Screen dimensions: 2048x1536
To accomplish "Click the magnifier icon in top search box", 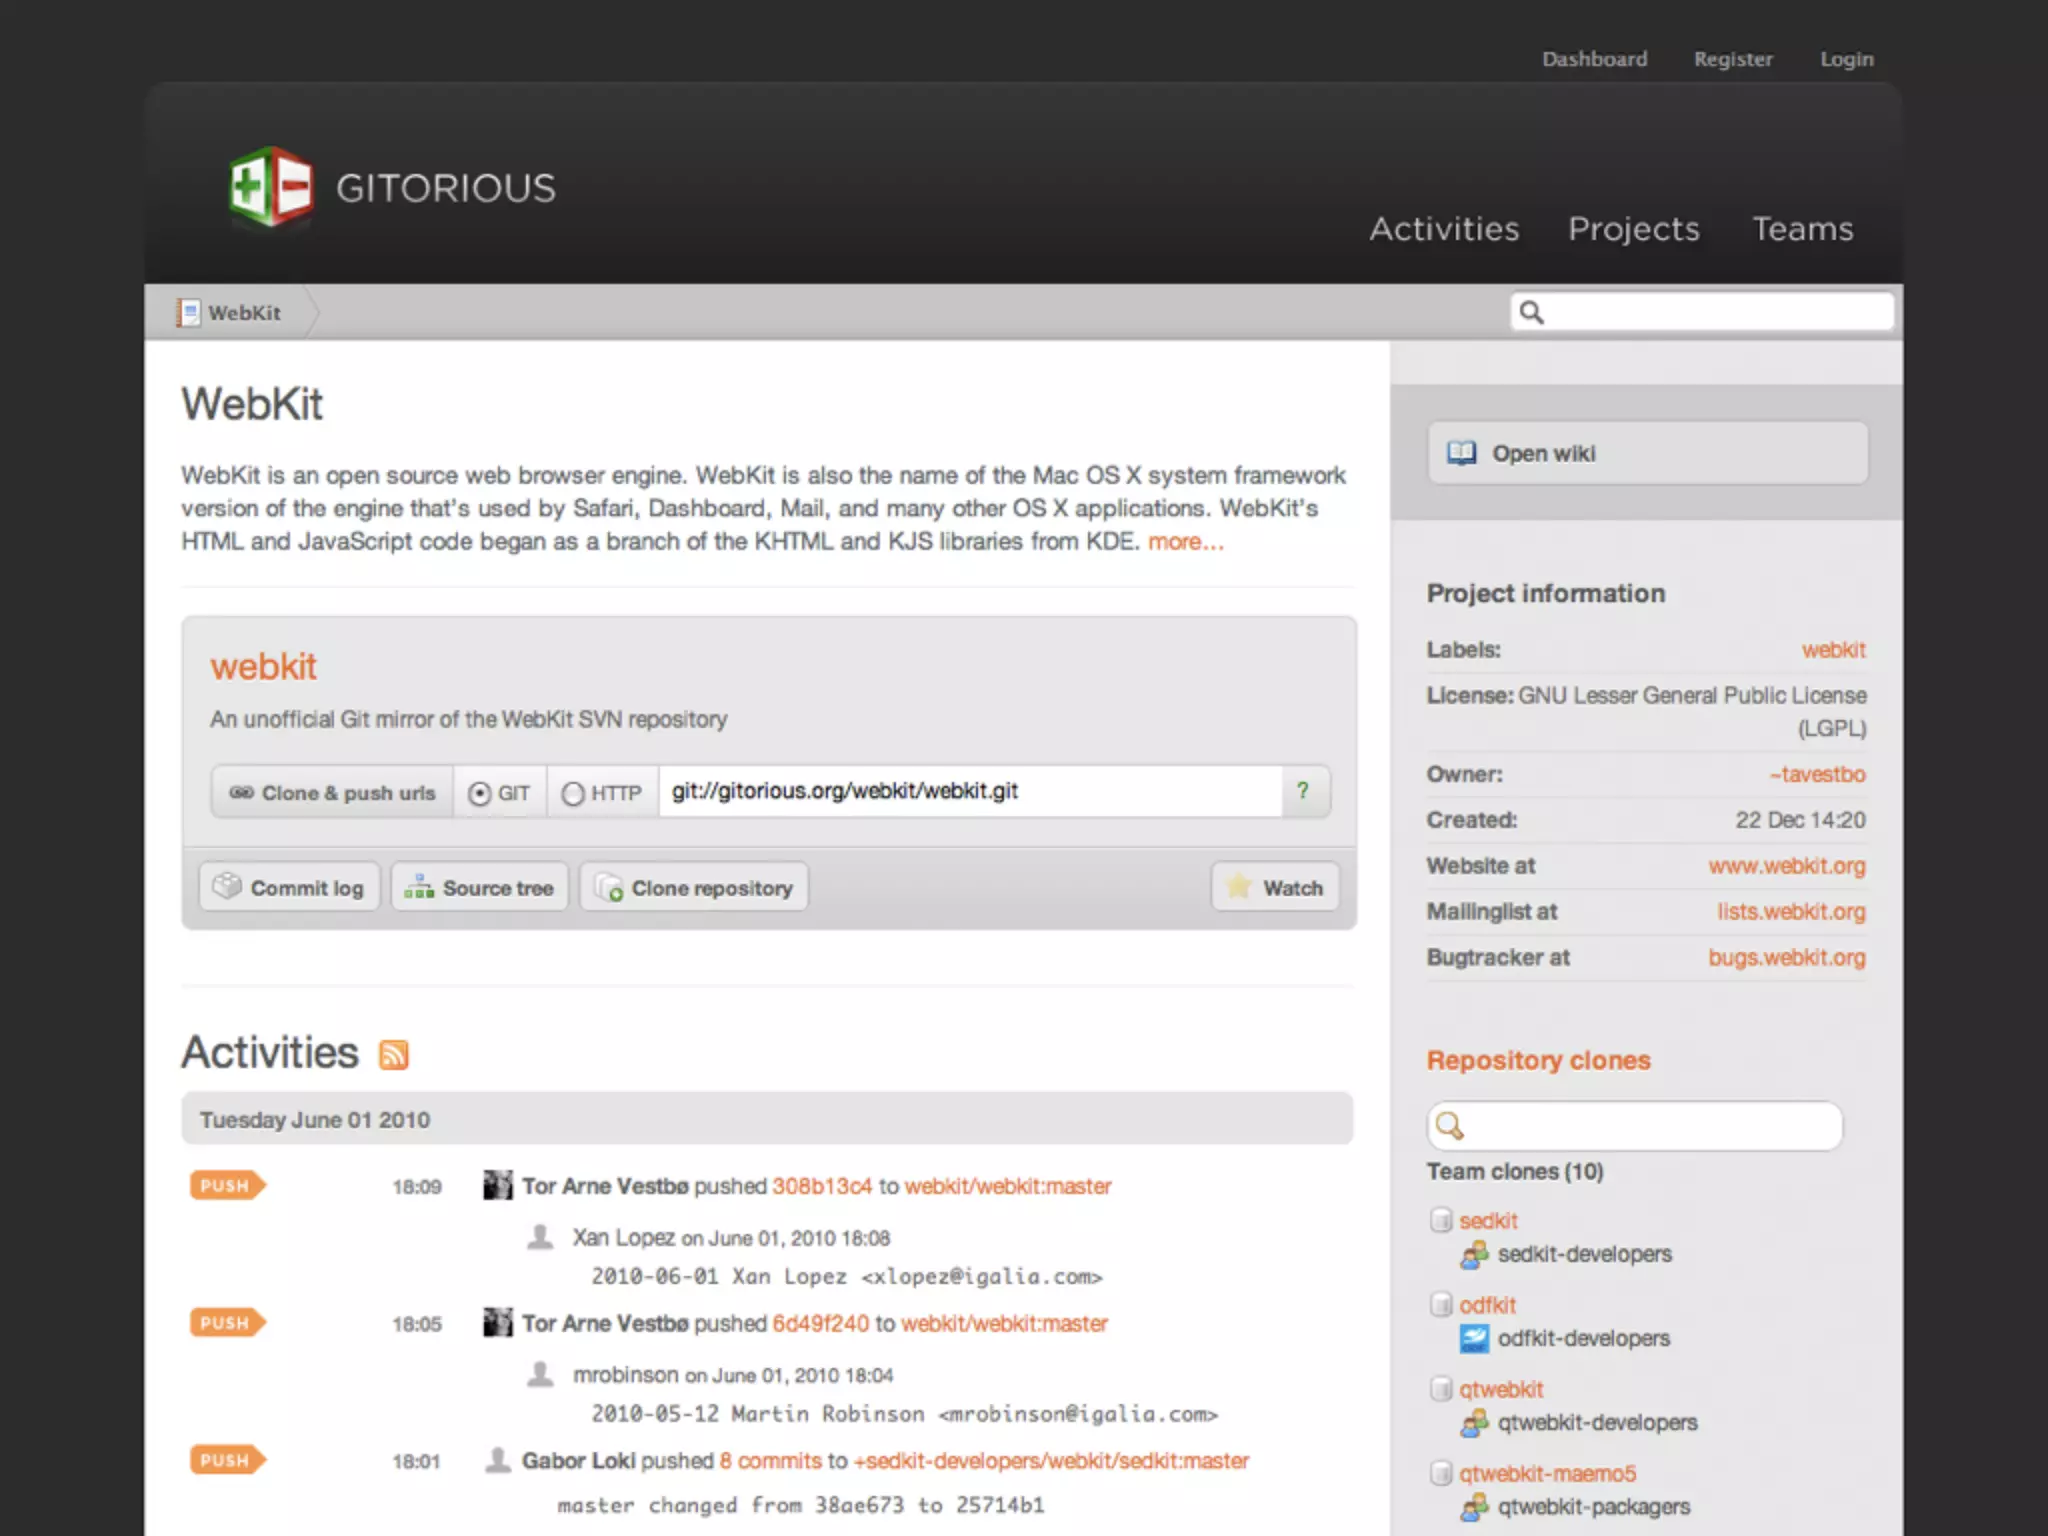I will point(1532,313).
